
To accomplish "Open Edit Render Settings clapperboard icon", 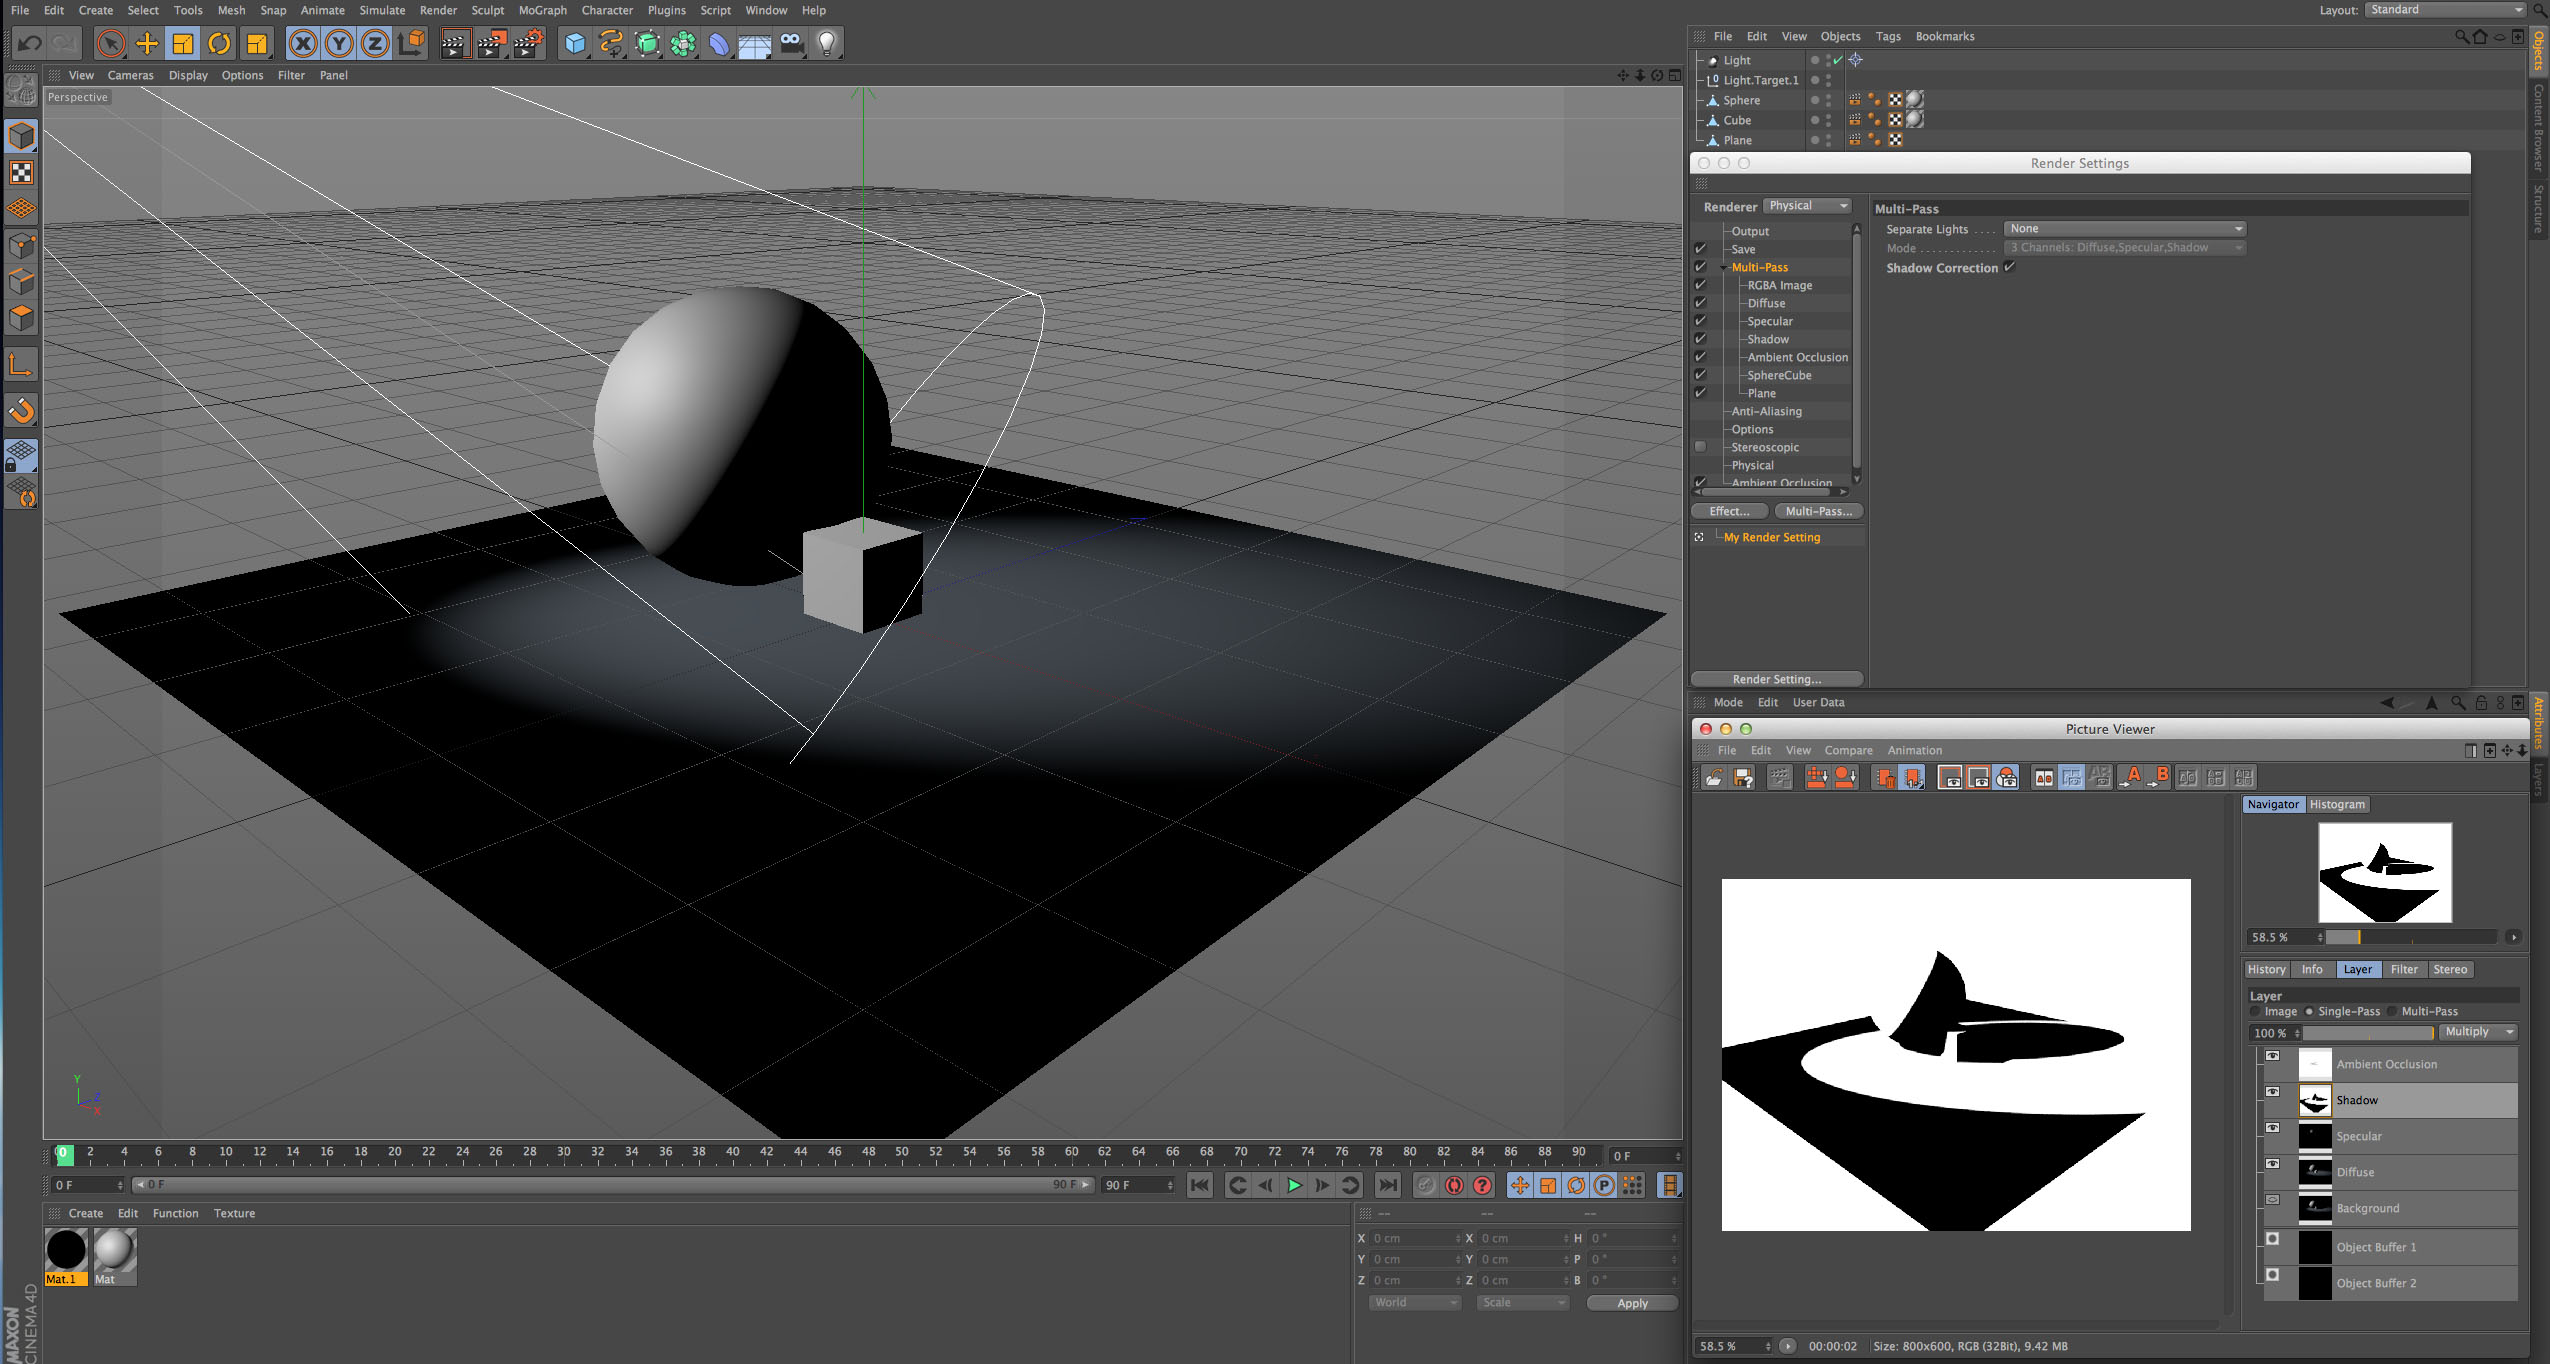I will (529, 43).
